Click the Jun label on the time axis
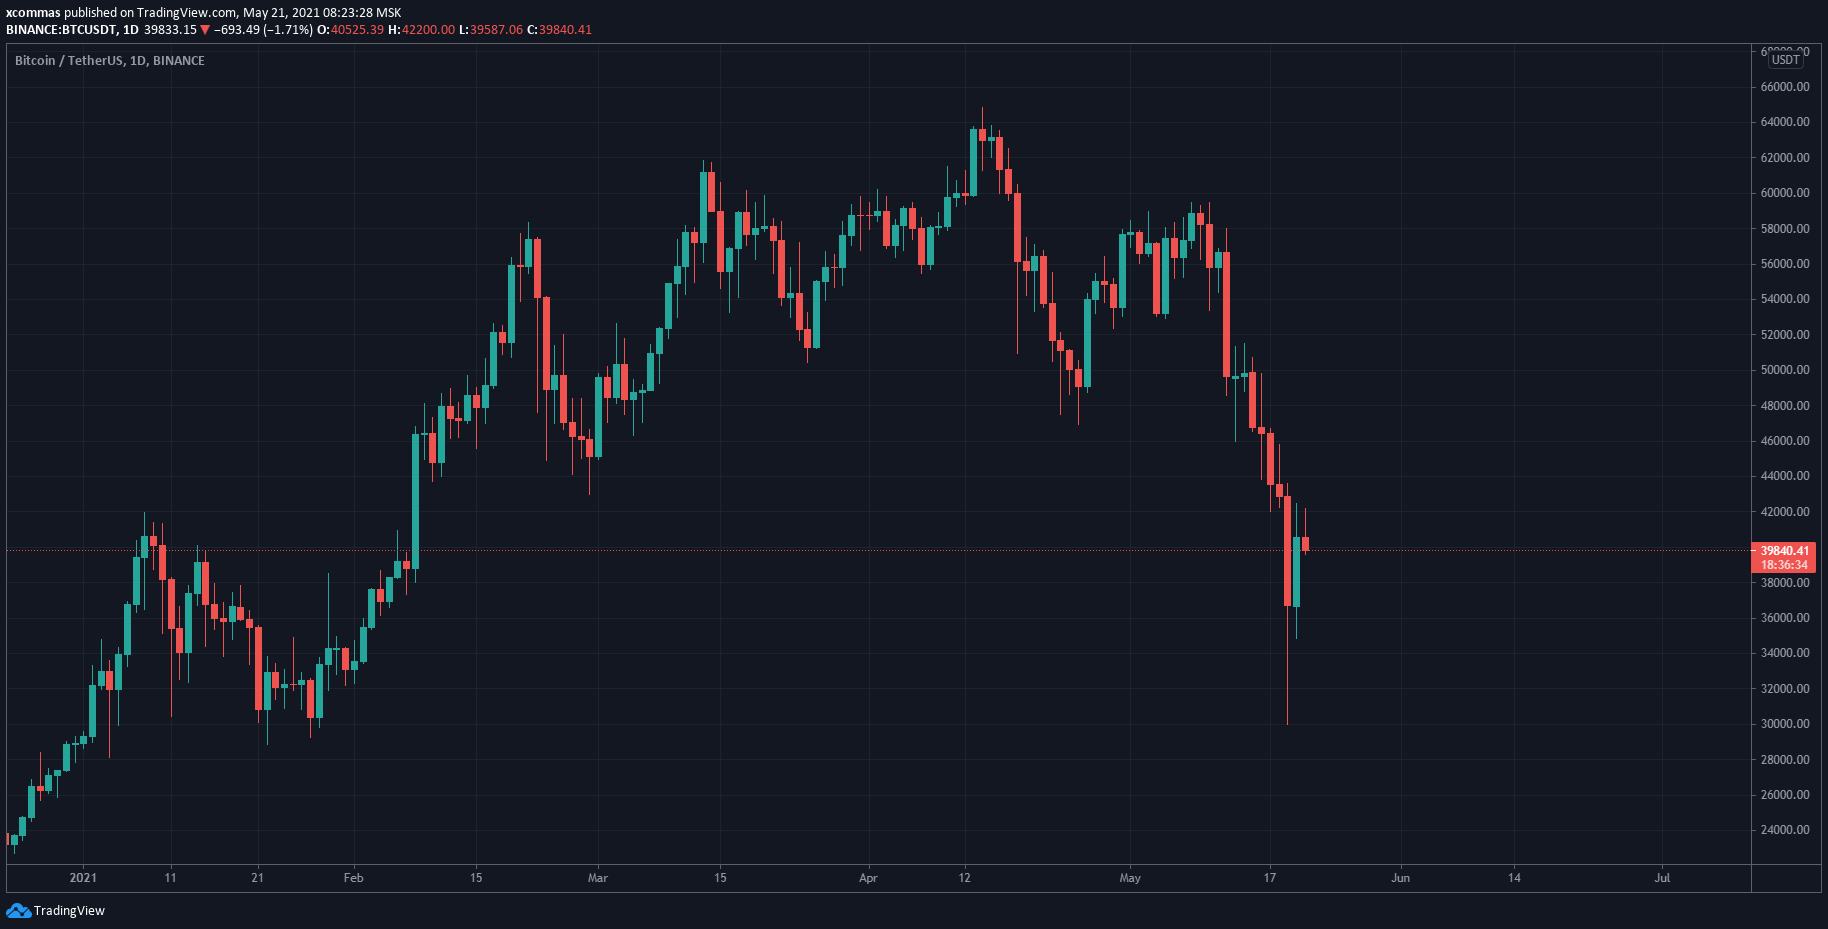The width and height of the screenshot is (1828, 929). pos(1401,878)
